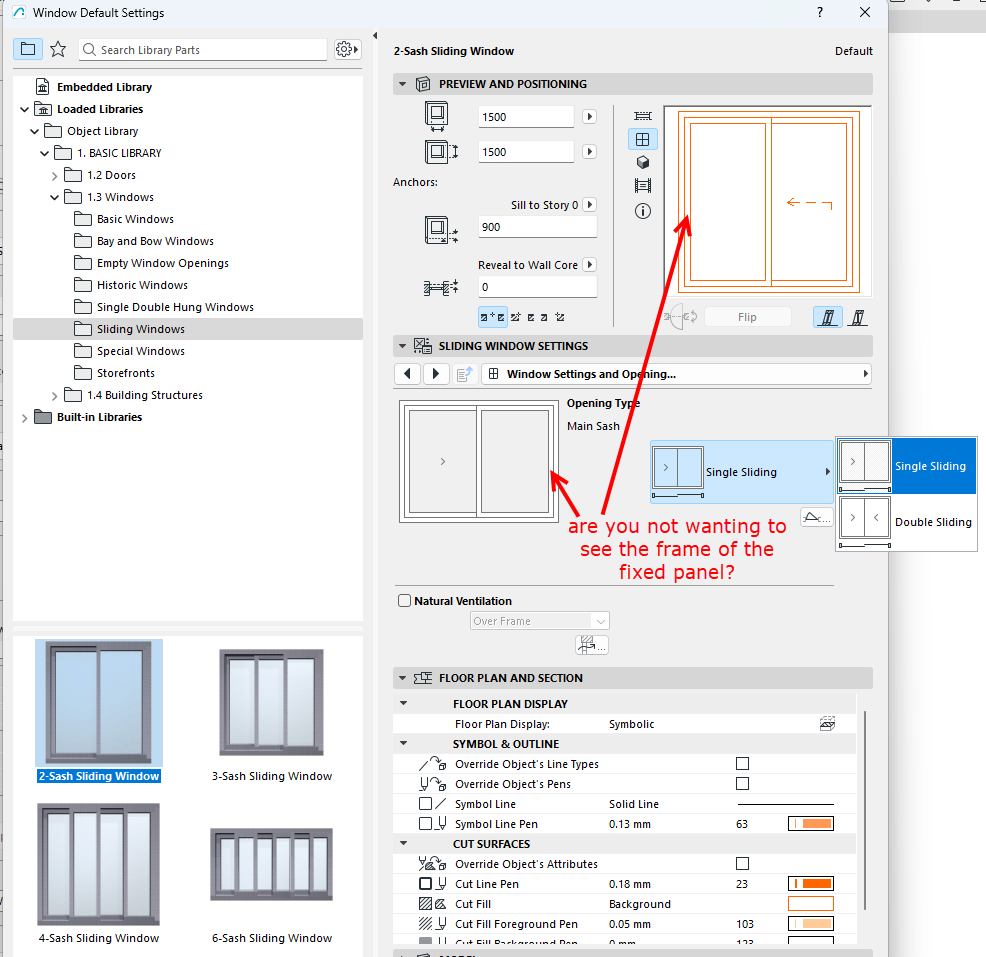Viewport: 986px width, 957px height.
Task: Click the Flip button
Action: [747, 317]
